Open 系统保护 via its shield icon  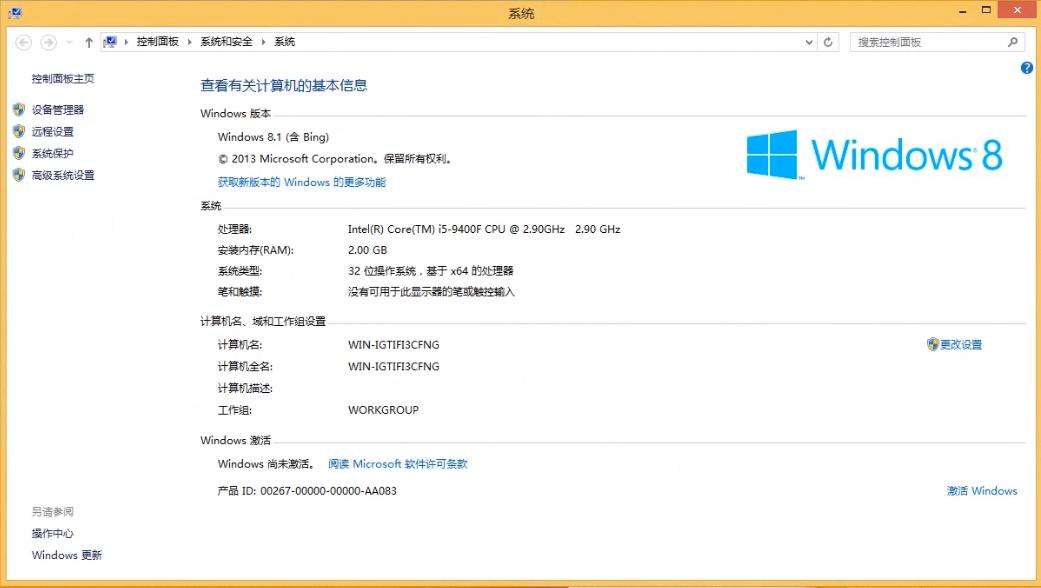19,152
